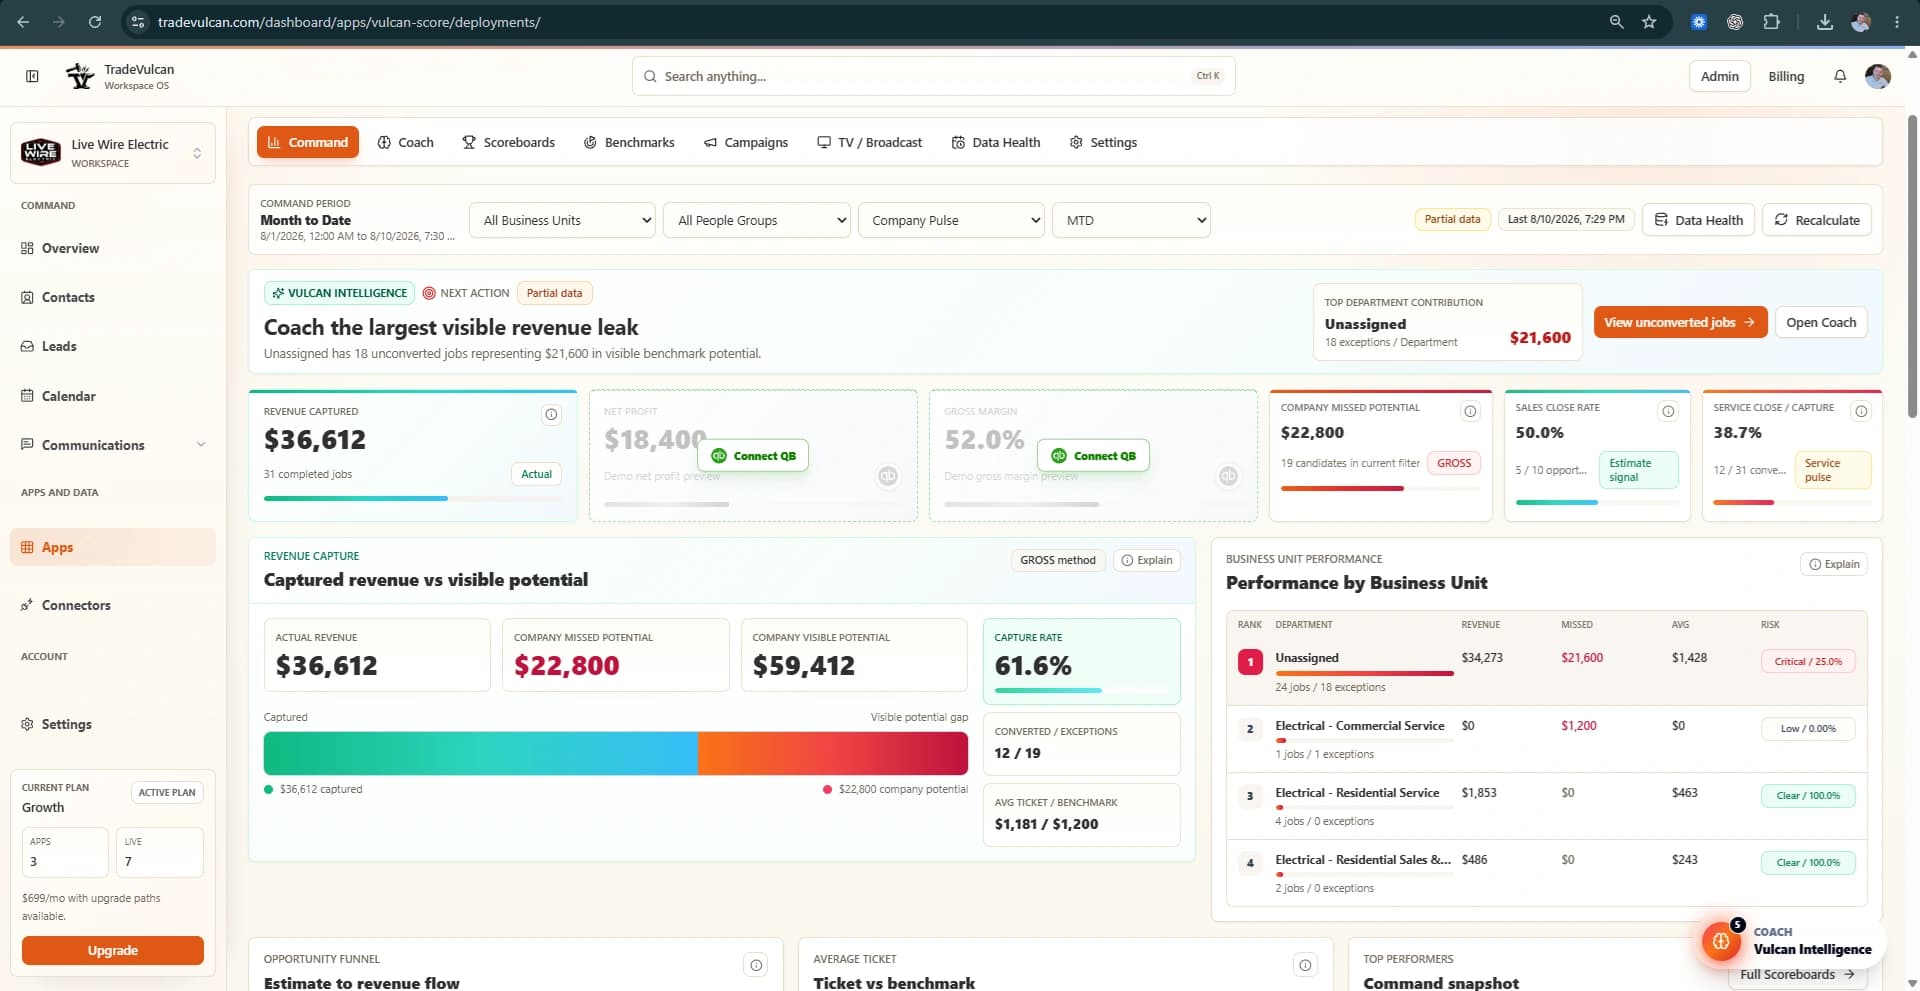Open the Scoreboards tab
The image size is (1920, 991).
tap(508, 142)
